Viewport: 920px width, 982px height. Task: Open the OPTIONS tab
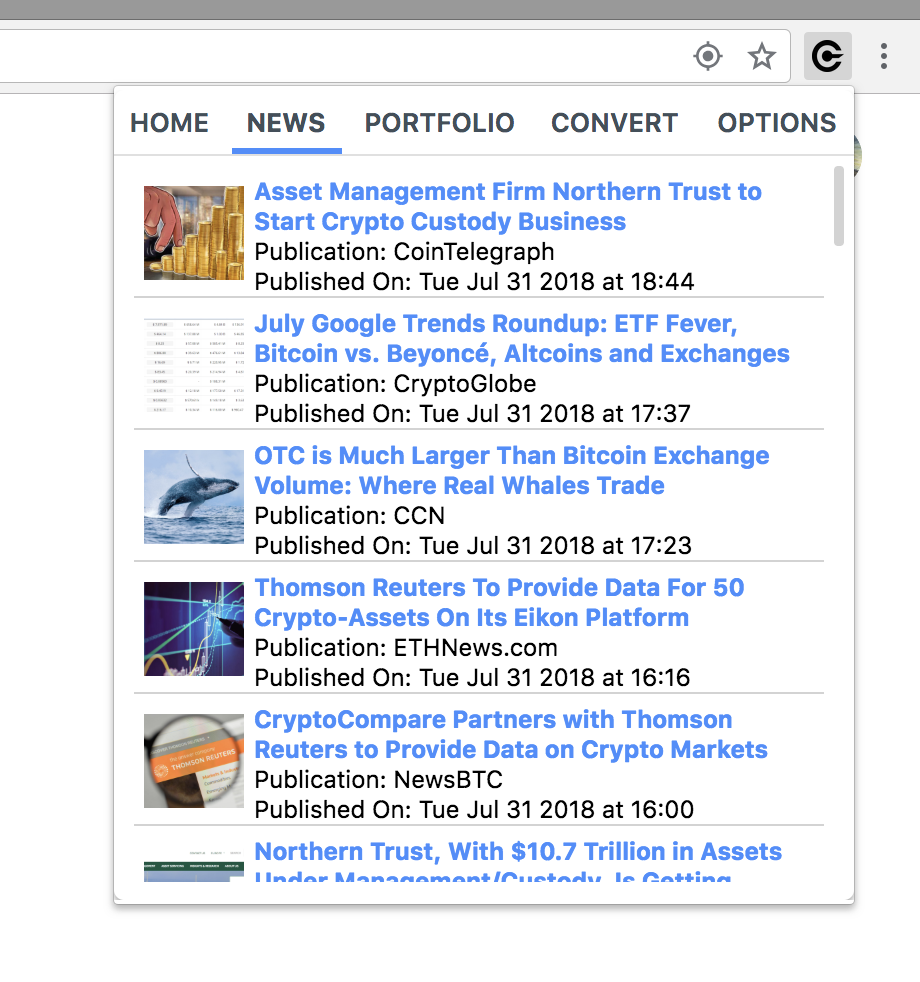click(x=777, y=123)
